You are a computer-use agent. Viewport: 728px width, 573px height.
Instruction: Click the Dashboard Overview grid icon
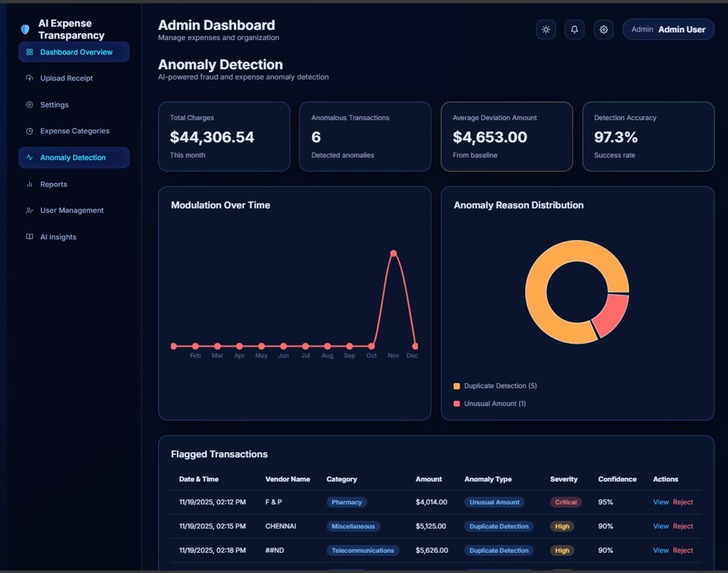tap(29, 52)
